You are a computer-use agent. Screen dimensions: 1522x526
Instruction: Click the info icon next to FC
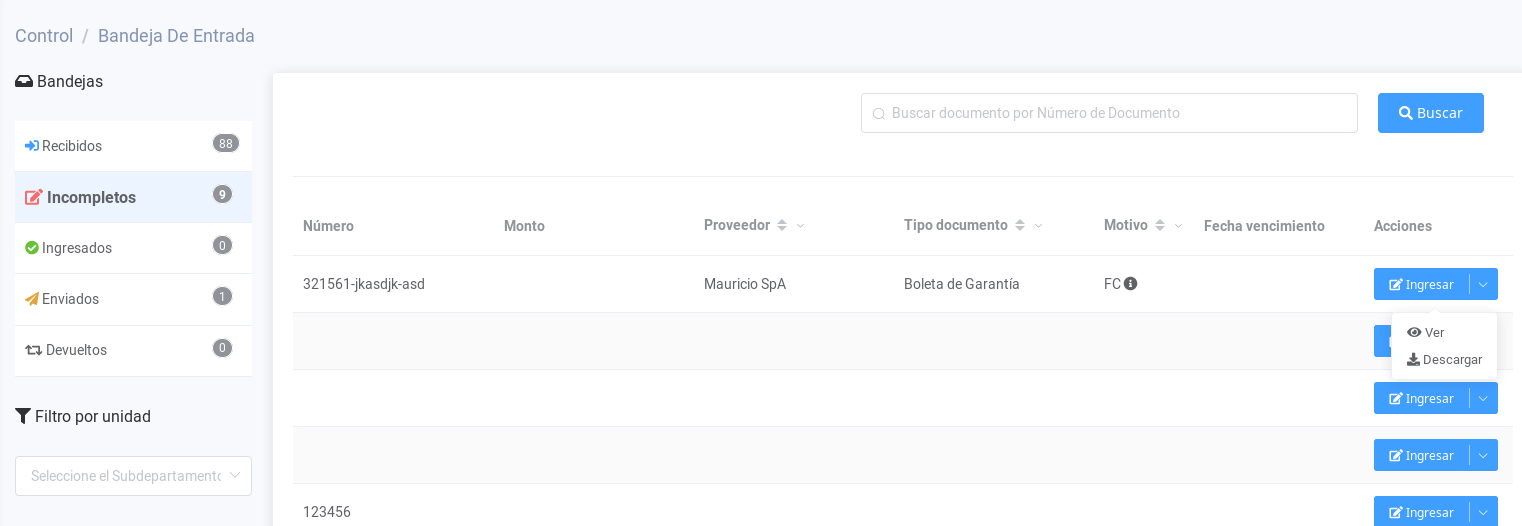(1130, 284)
